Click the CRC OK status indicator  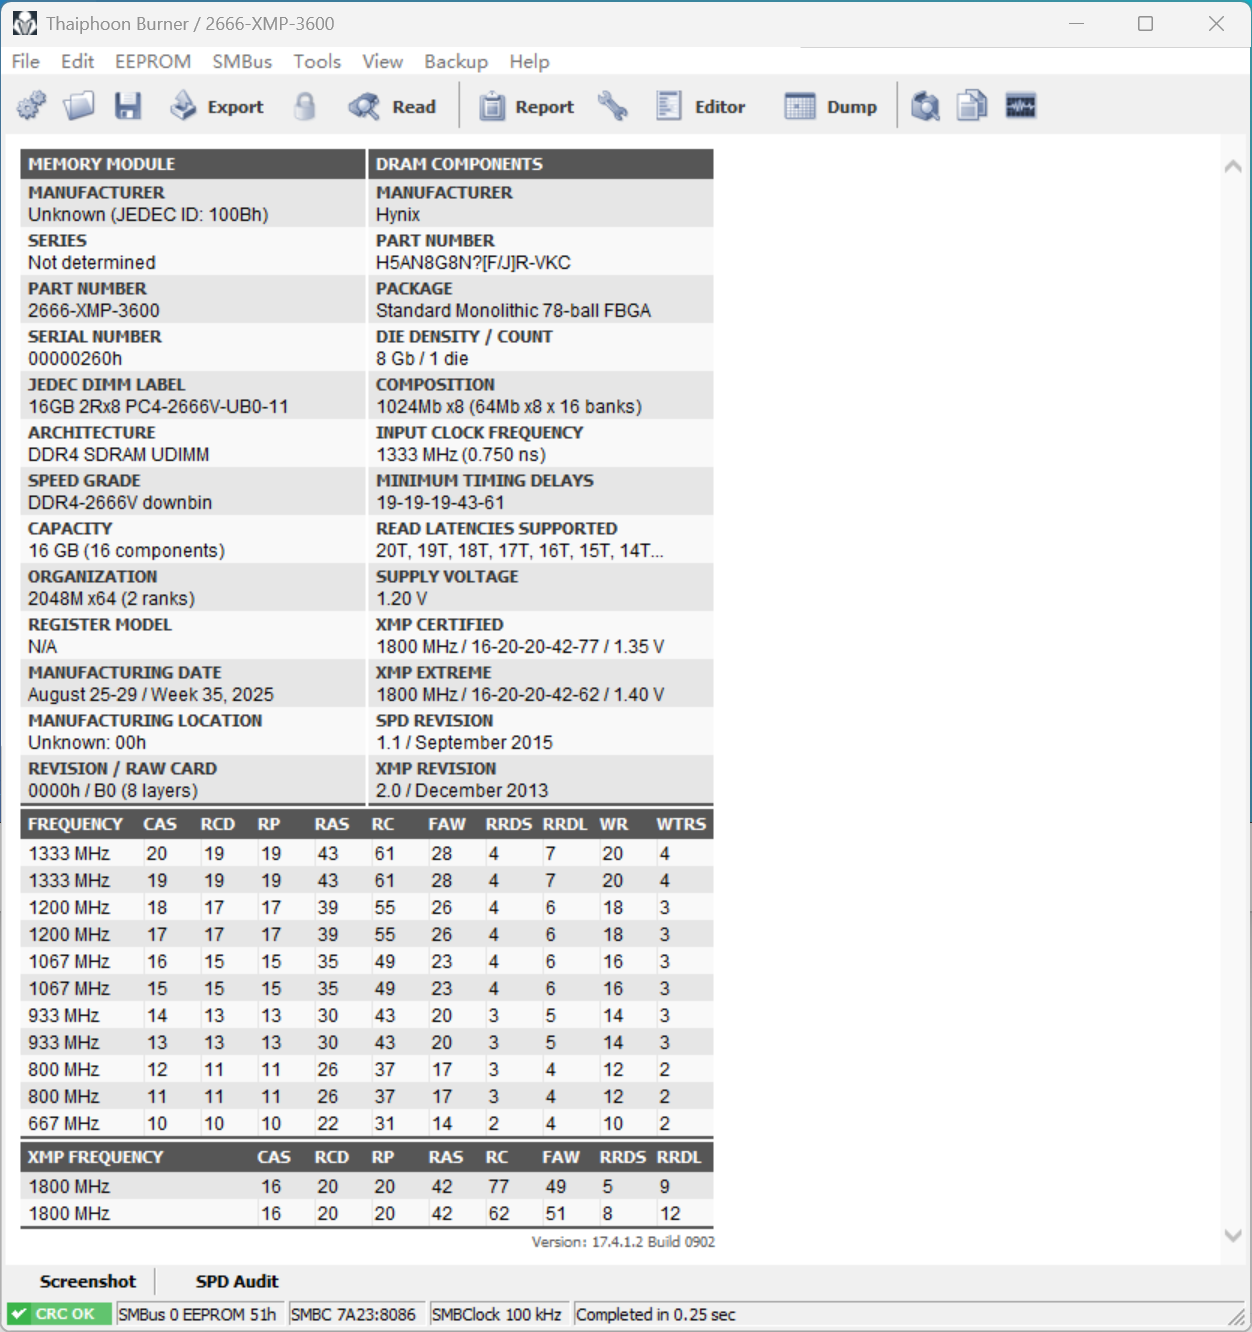[57, 1314]
